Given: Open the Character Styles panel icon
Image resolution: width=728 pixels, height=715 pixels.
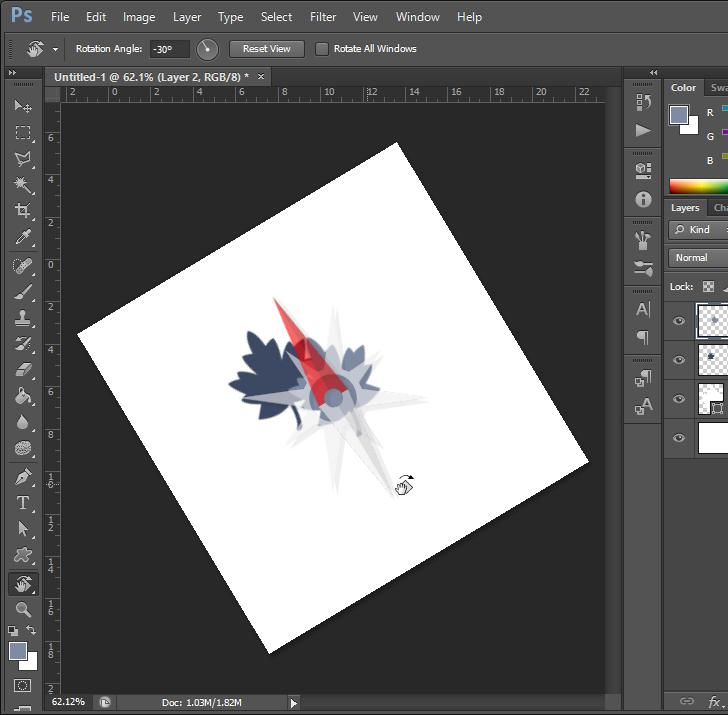Looking at the screenshot, I should tap(643, 406).
